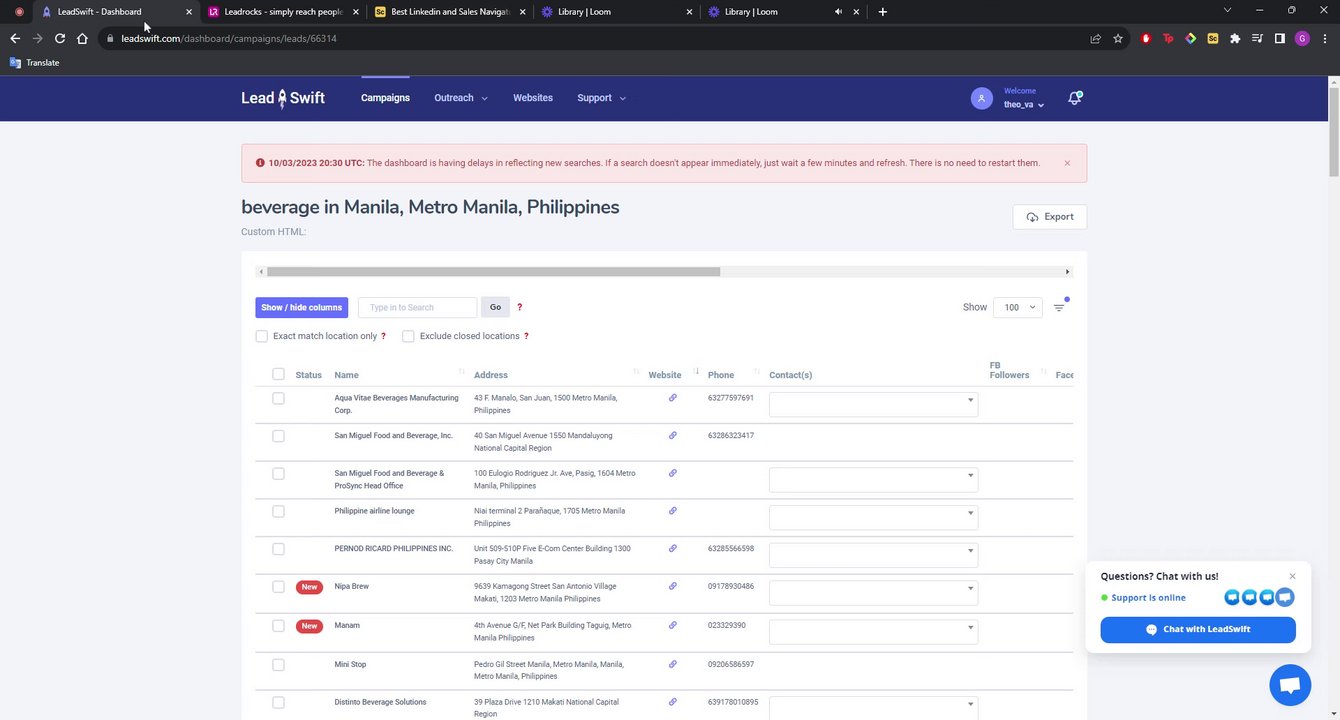Screen dimensions: 1340x720
Task: Open the Websites navigation item
Action: (x=533, y=98)
